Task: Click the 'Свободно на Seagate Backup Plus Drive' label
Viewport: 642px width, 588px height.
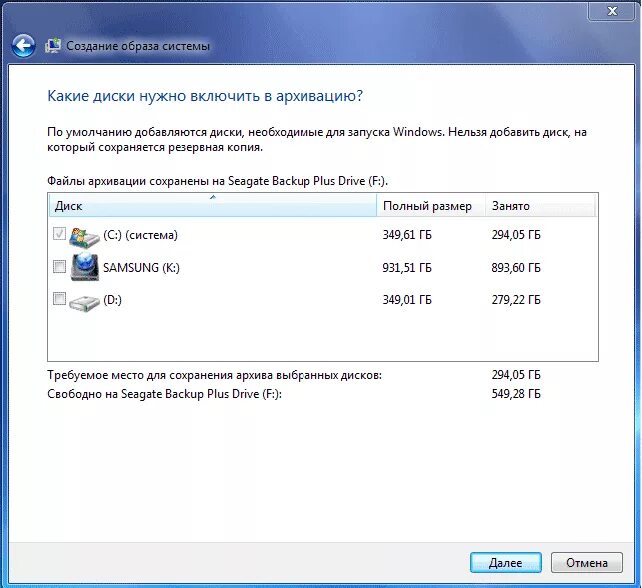Action: coord(164,394)
